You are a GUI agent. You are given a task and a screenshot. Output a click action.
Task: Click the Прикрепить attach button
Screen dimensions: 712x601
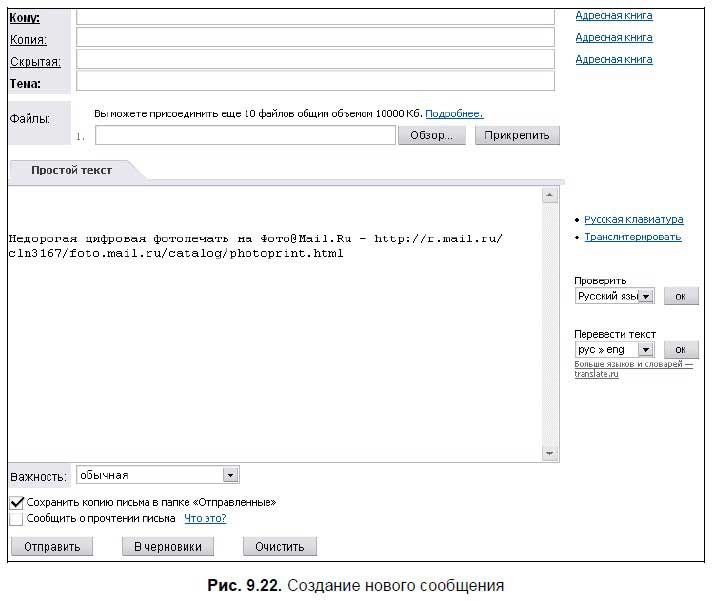point(517,135)
